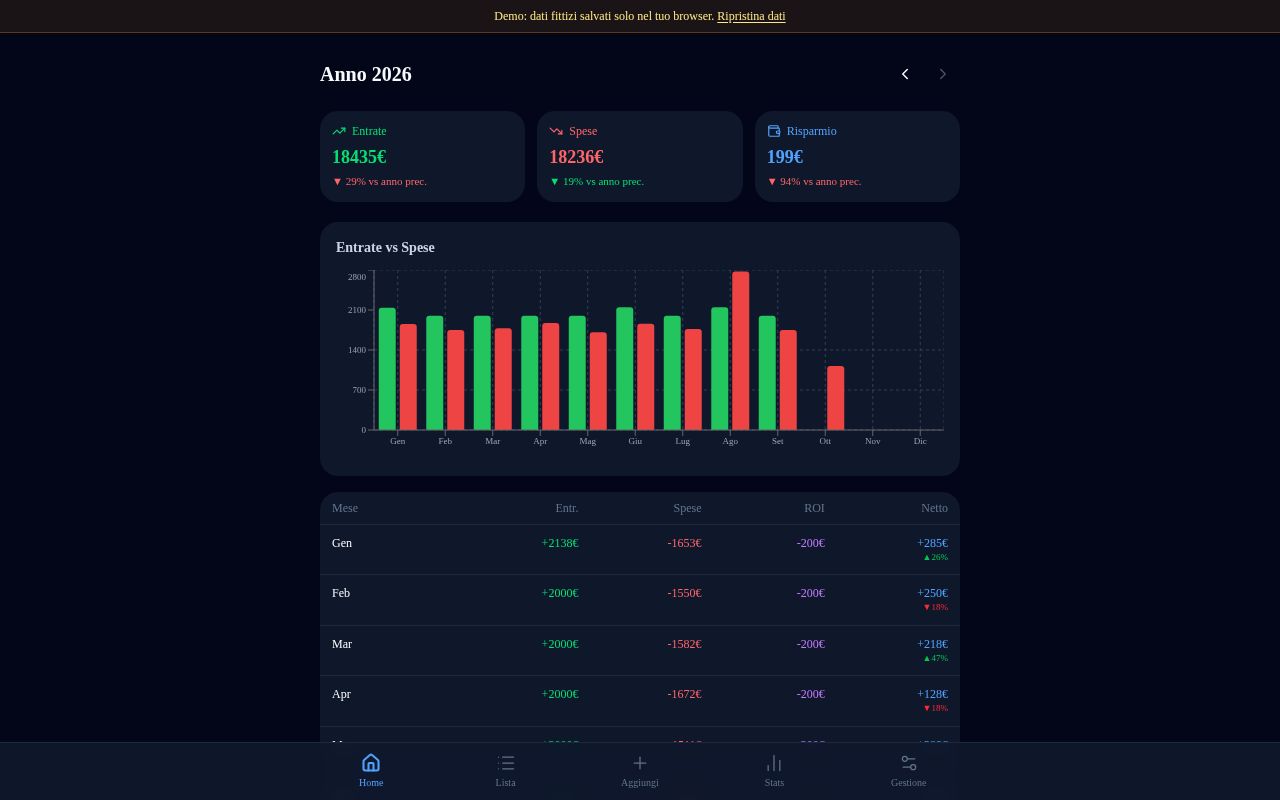Click the red Ott expense bar
Image resolution: width=1280 pixels, height=800 pixels.
point(835,398)
